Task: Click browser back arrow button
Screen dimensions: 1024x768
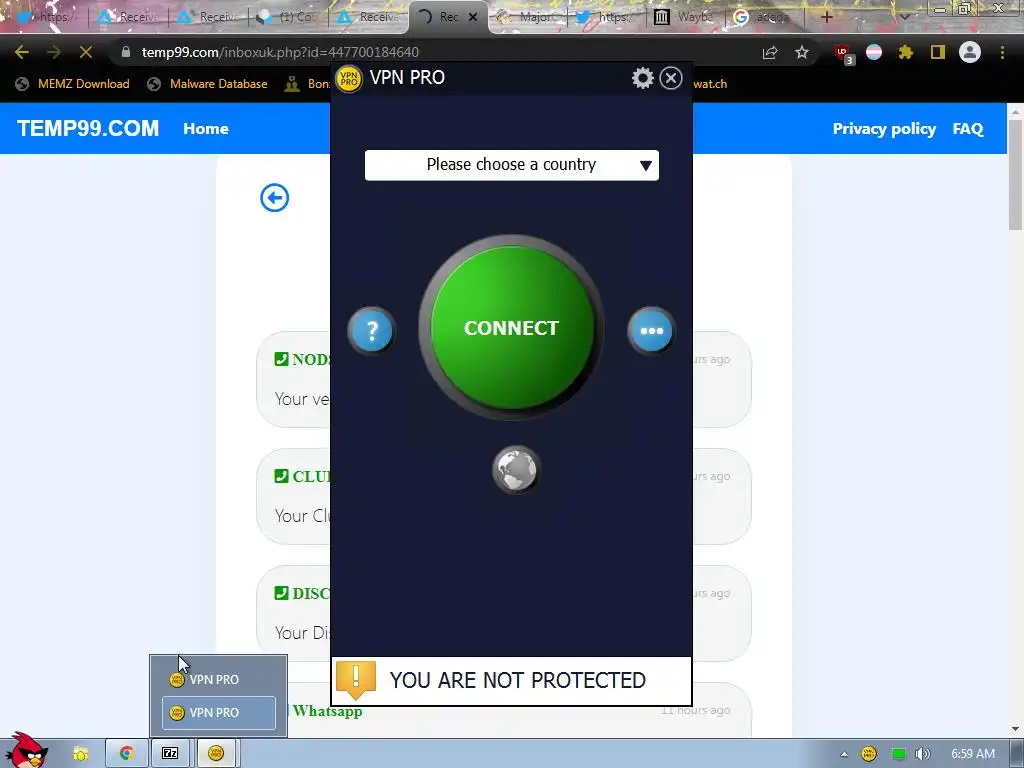Action: [22, 52]
